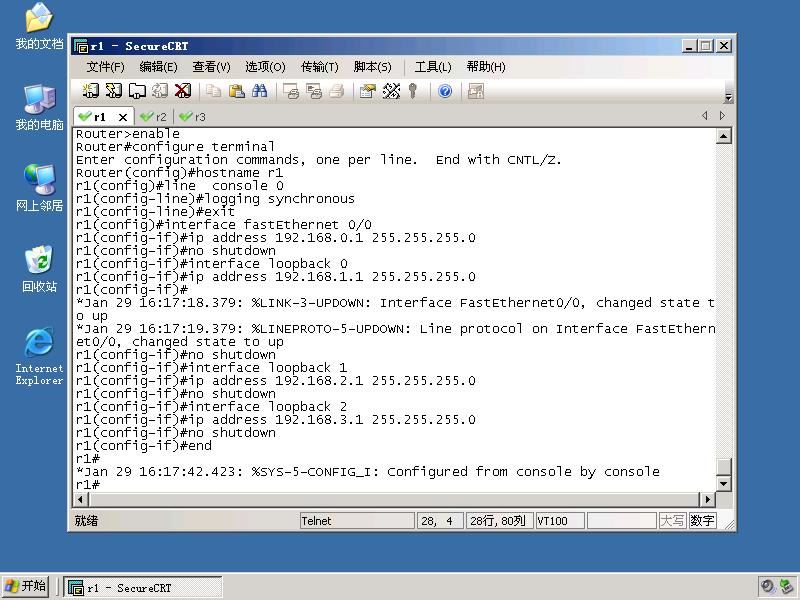Viewport: 800px width, 600px height.
Task: Click 'interface loopback 2' line
Action: pos(211,407)
